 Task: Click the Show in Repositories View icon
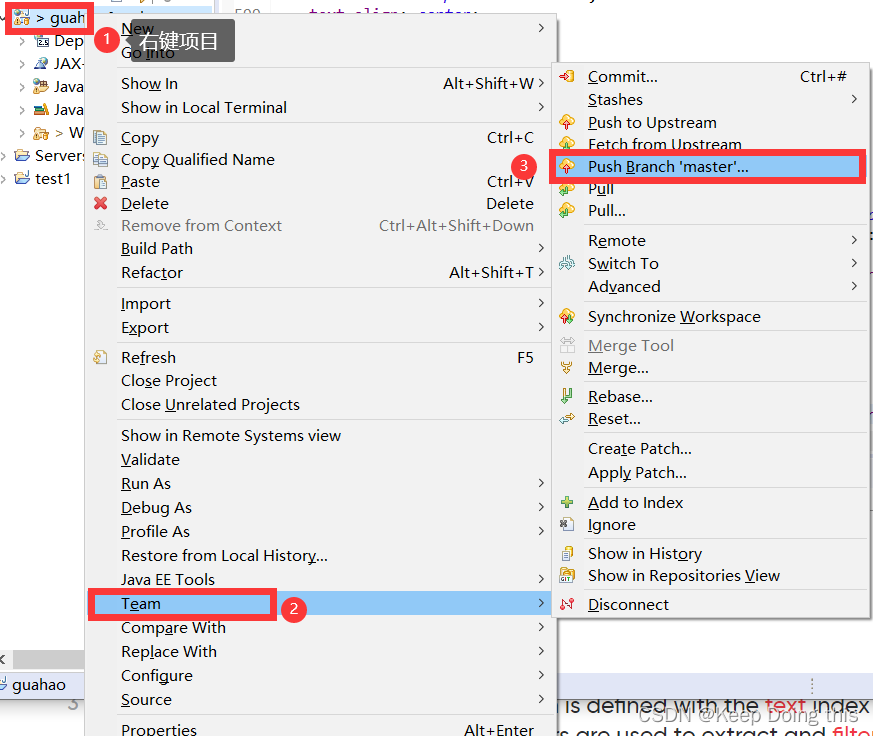coord(567,575)
